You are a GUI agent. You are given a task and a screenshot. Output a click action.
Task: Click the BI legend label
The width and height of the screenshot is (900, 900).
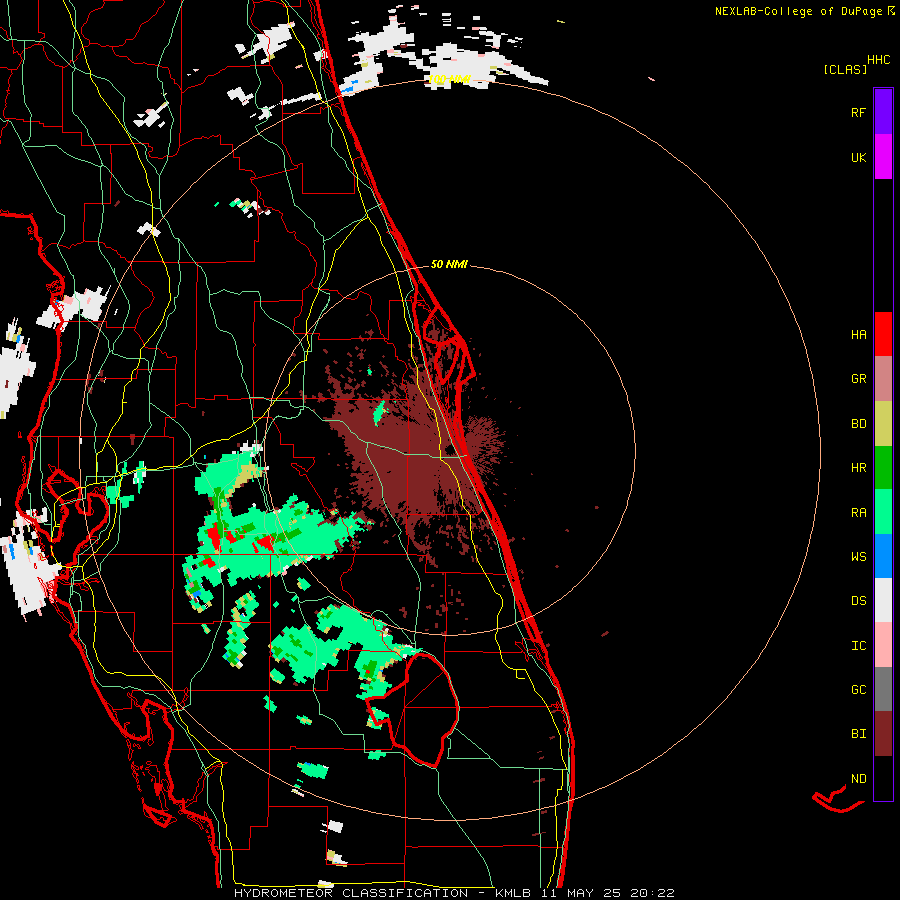859,734
